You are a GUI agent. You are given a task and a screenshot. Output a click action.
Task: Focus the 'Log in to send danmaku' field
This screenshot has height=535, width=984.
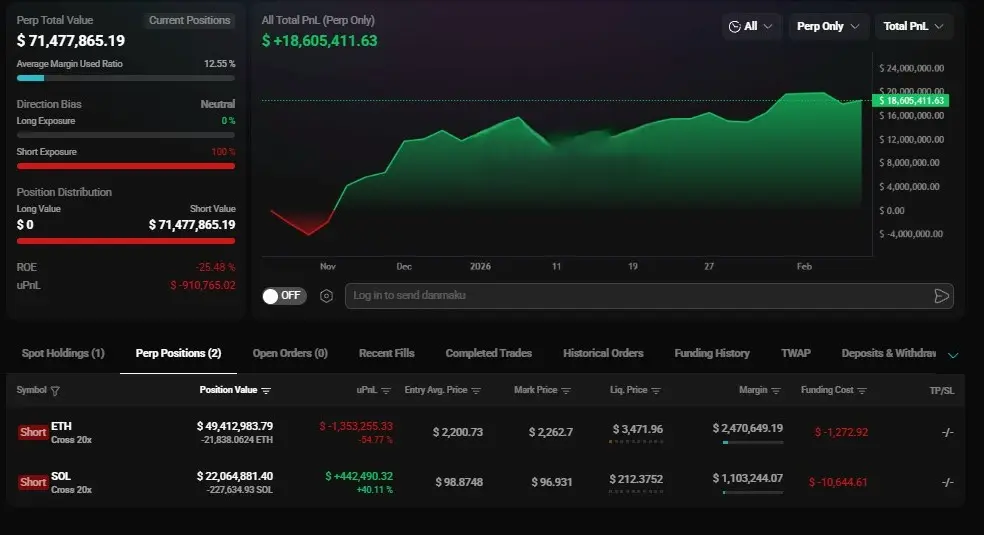click(649, 295)
